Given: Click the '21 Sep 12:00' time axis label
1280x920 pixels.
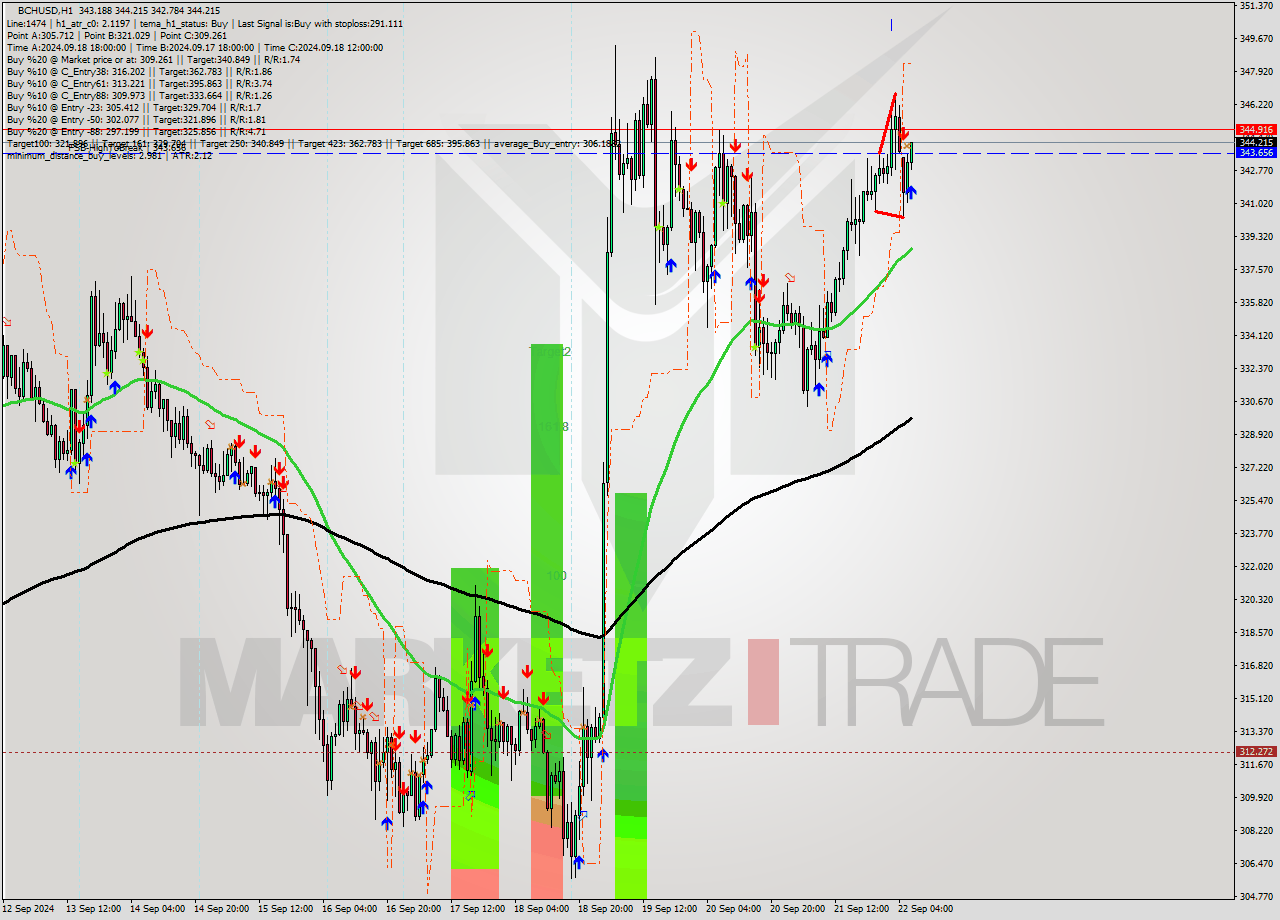Looking at the screenshot, I should (861, 909).
